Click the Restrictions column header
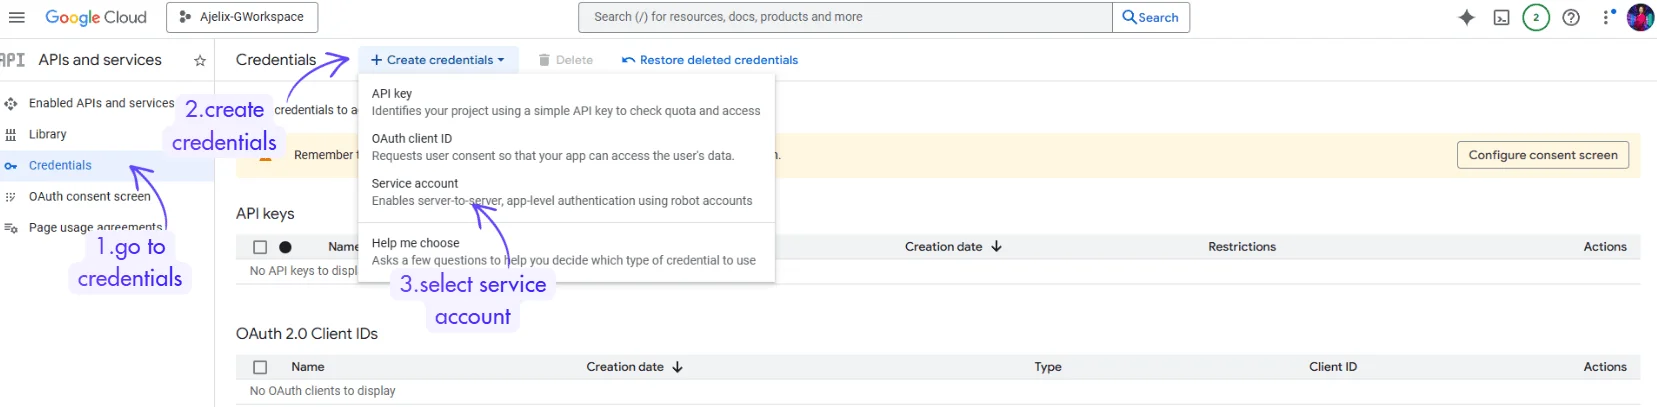 coord(1242,246)
